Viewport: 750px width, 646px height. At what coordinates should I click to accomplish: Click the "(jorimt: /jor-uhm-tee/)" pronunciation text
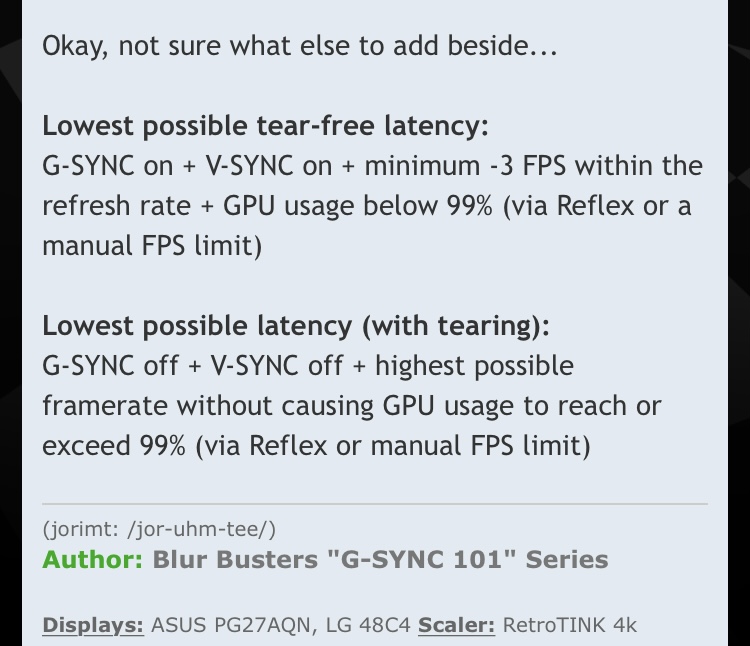159,529
